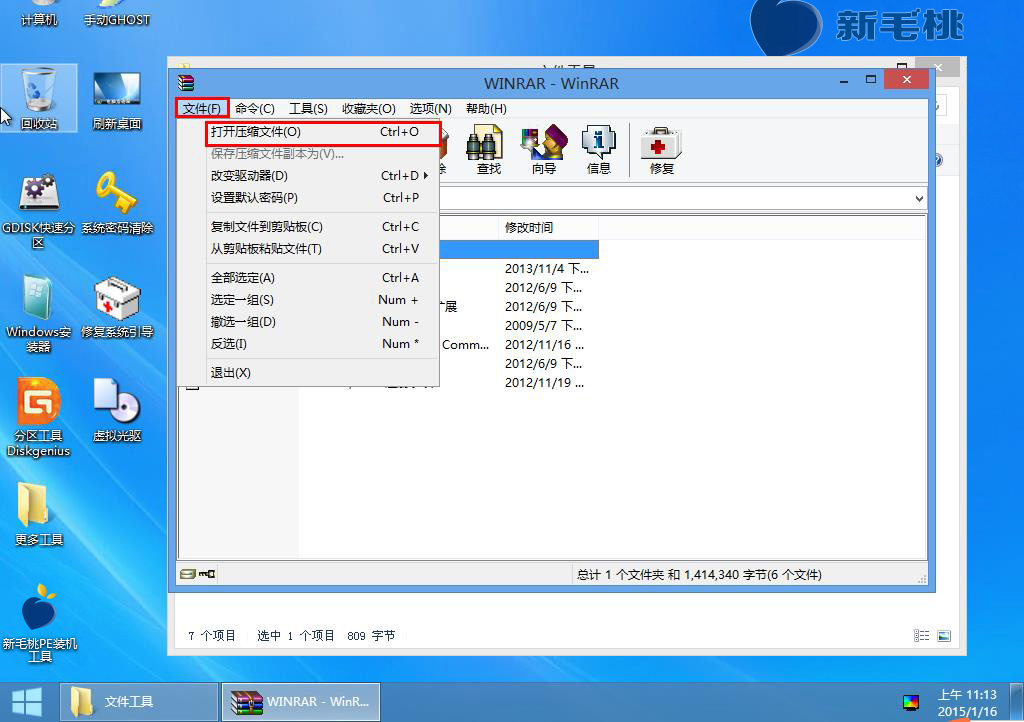The image size is (1024, 722).
Task: Expand the WinRAR address bar dropdown
Action: [919, 198]
